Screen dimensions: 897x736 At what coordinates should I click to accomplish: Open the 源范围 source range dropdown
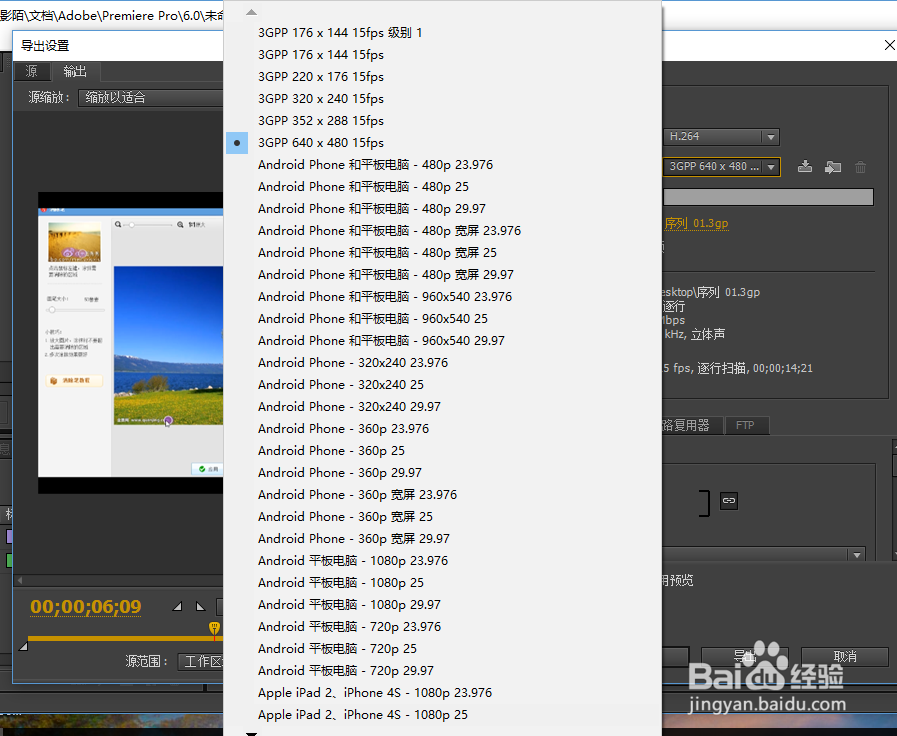[x=200, y=662]
